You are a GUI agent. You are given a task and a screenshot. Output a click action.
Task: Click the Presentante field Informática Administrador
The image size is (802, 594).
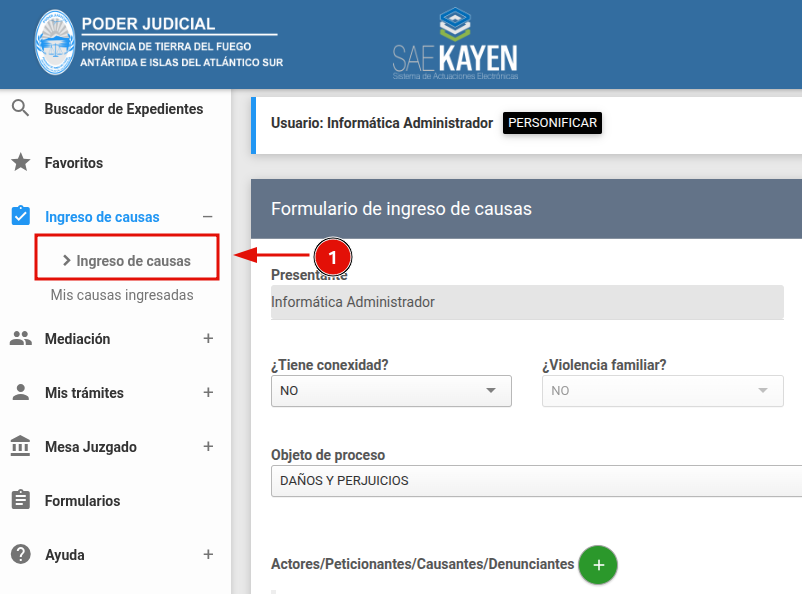tap(527, 302)
